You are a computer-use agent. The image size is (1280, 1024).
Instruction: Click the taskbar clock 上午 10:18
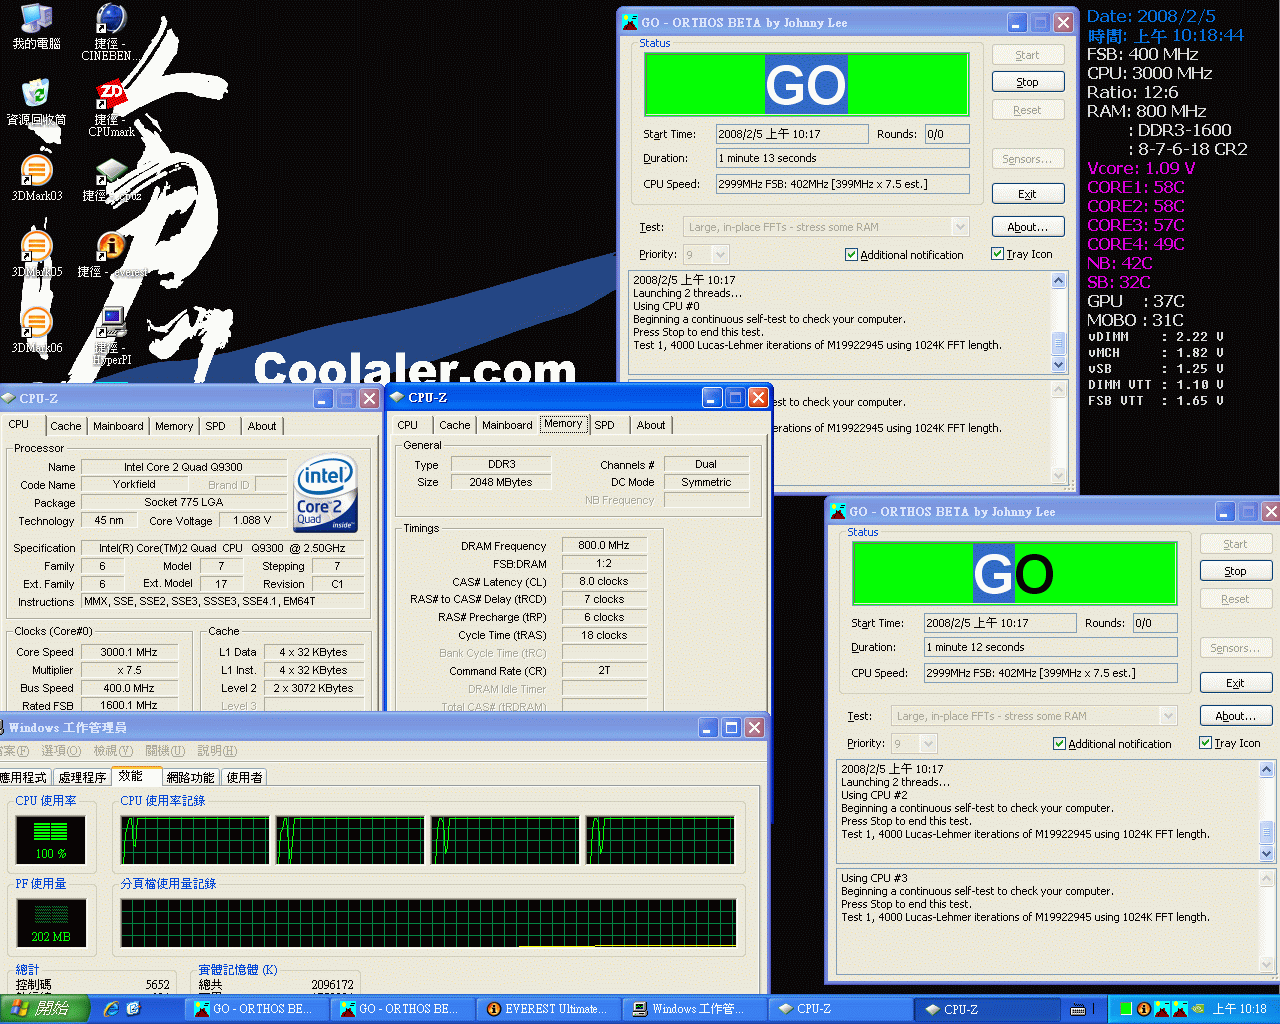[x=1240, y=1009]
